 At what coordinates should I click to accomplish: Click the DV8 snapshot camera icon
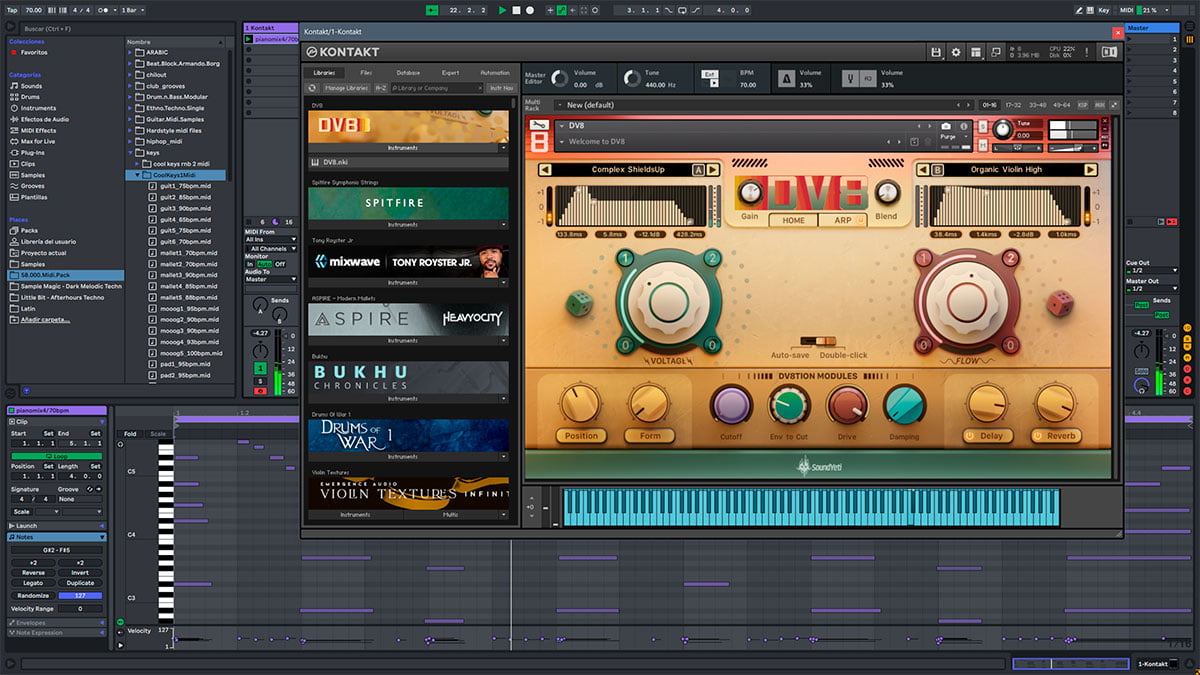click(x=946, y=126)
